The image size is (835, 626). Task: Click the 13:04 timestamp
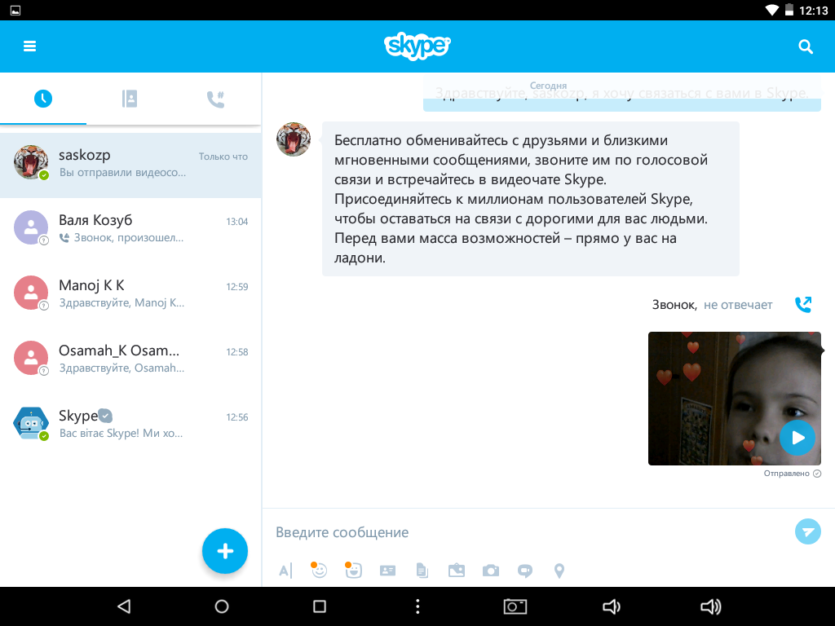coord(237,221)
